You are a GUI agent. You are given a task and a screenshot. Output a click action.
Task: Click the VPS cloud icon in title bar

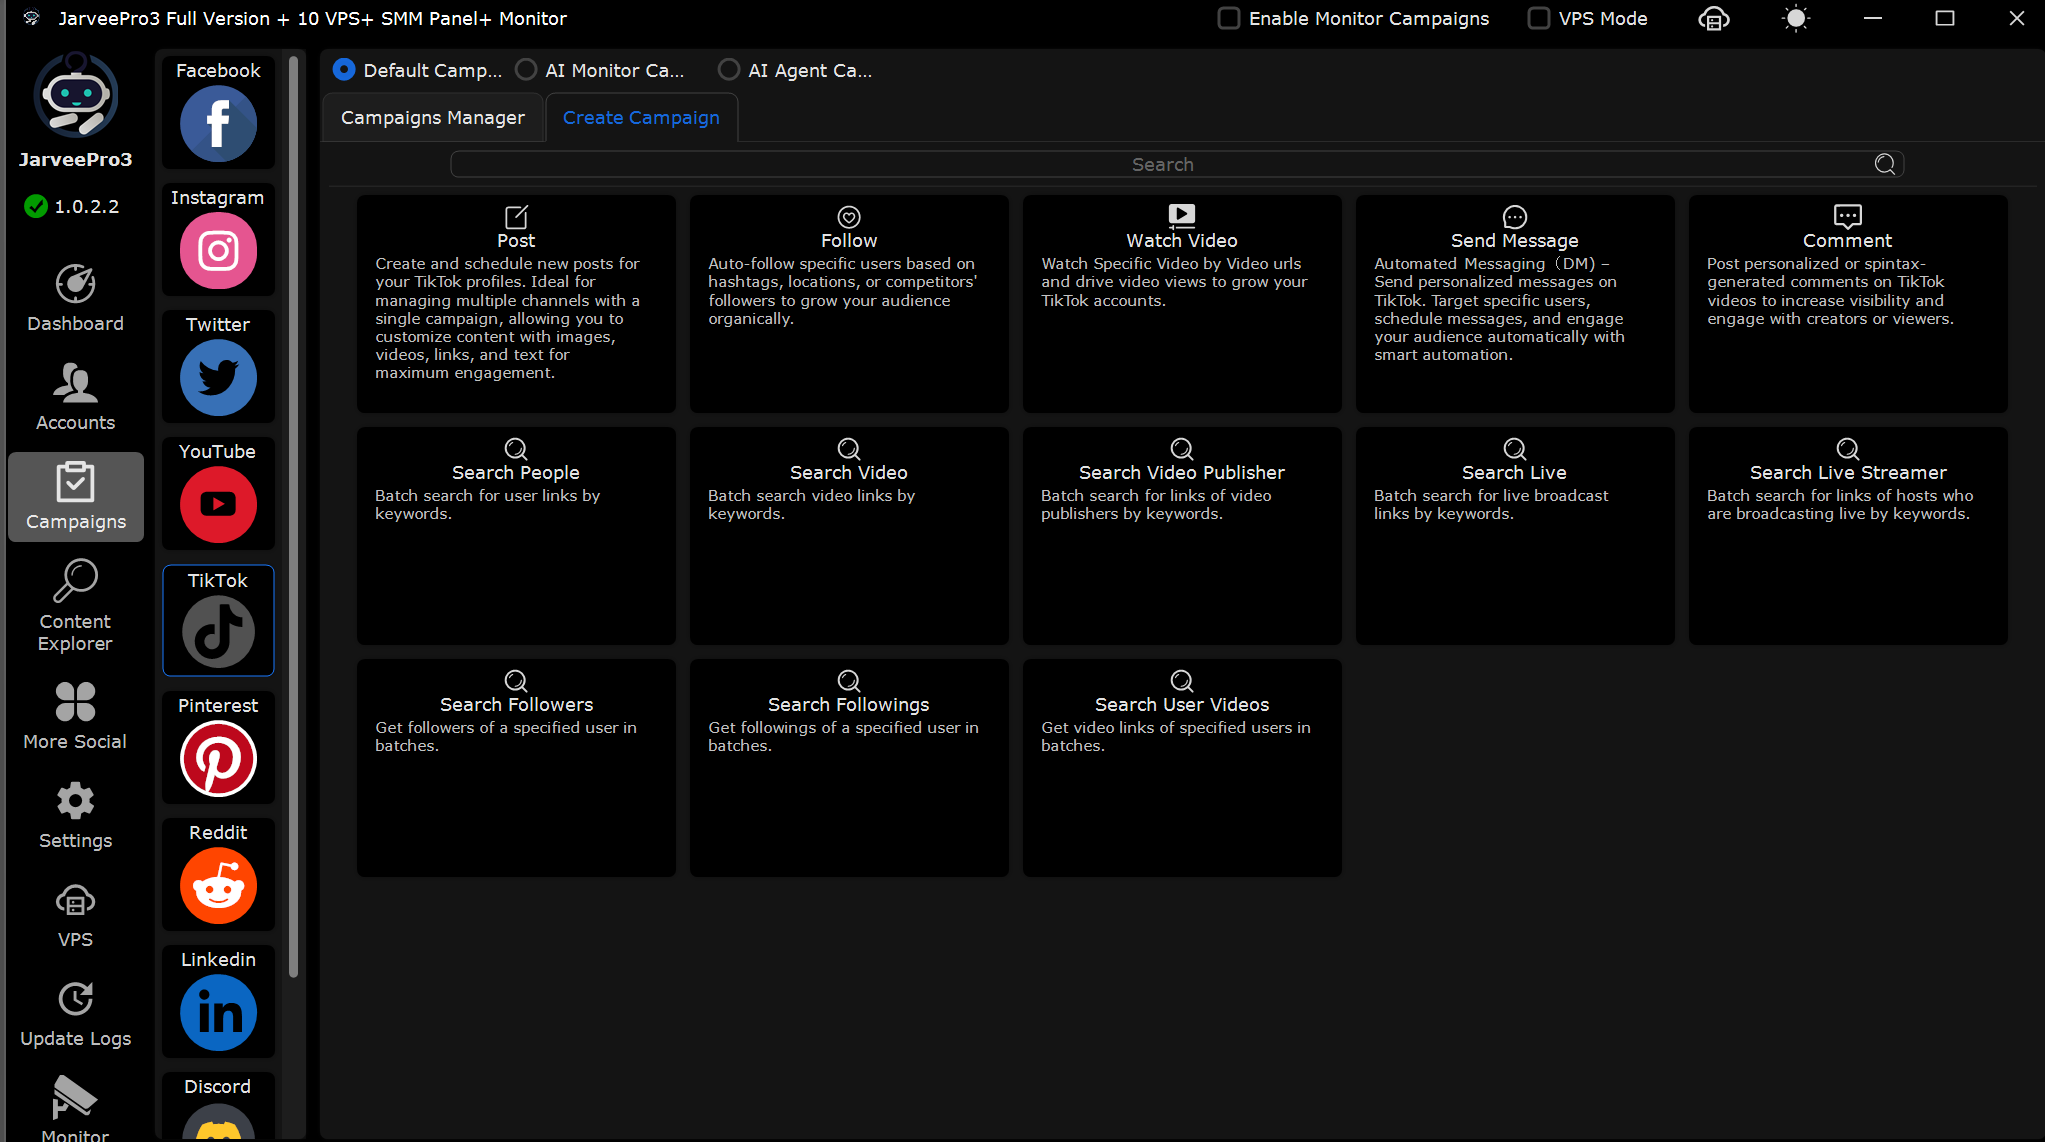click(x=1713, y=19)
